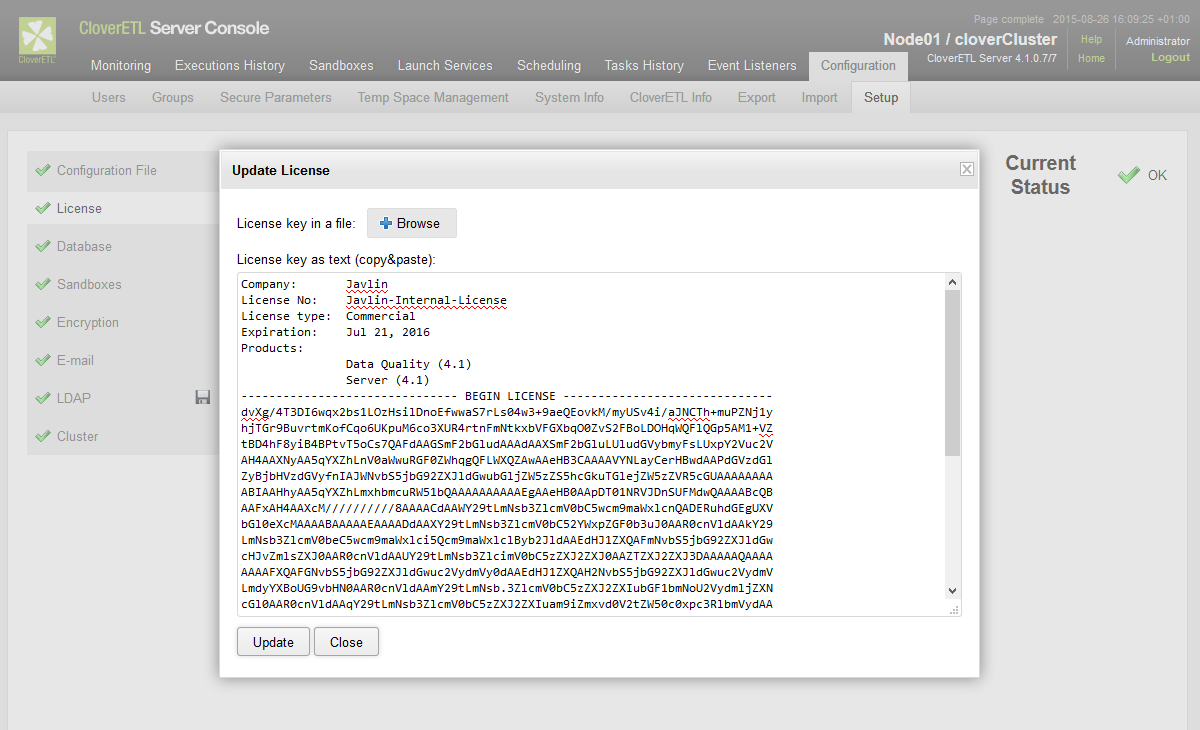1200x730 pixels.
Task: Click the 'Administrator' user label
Action: [1158, 41]
